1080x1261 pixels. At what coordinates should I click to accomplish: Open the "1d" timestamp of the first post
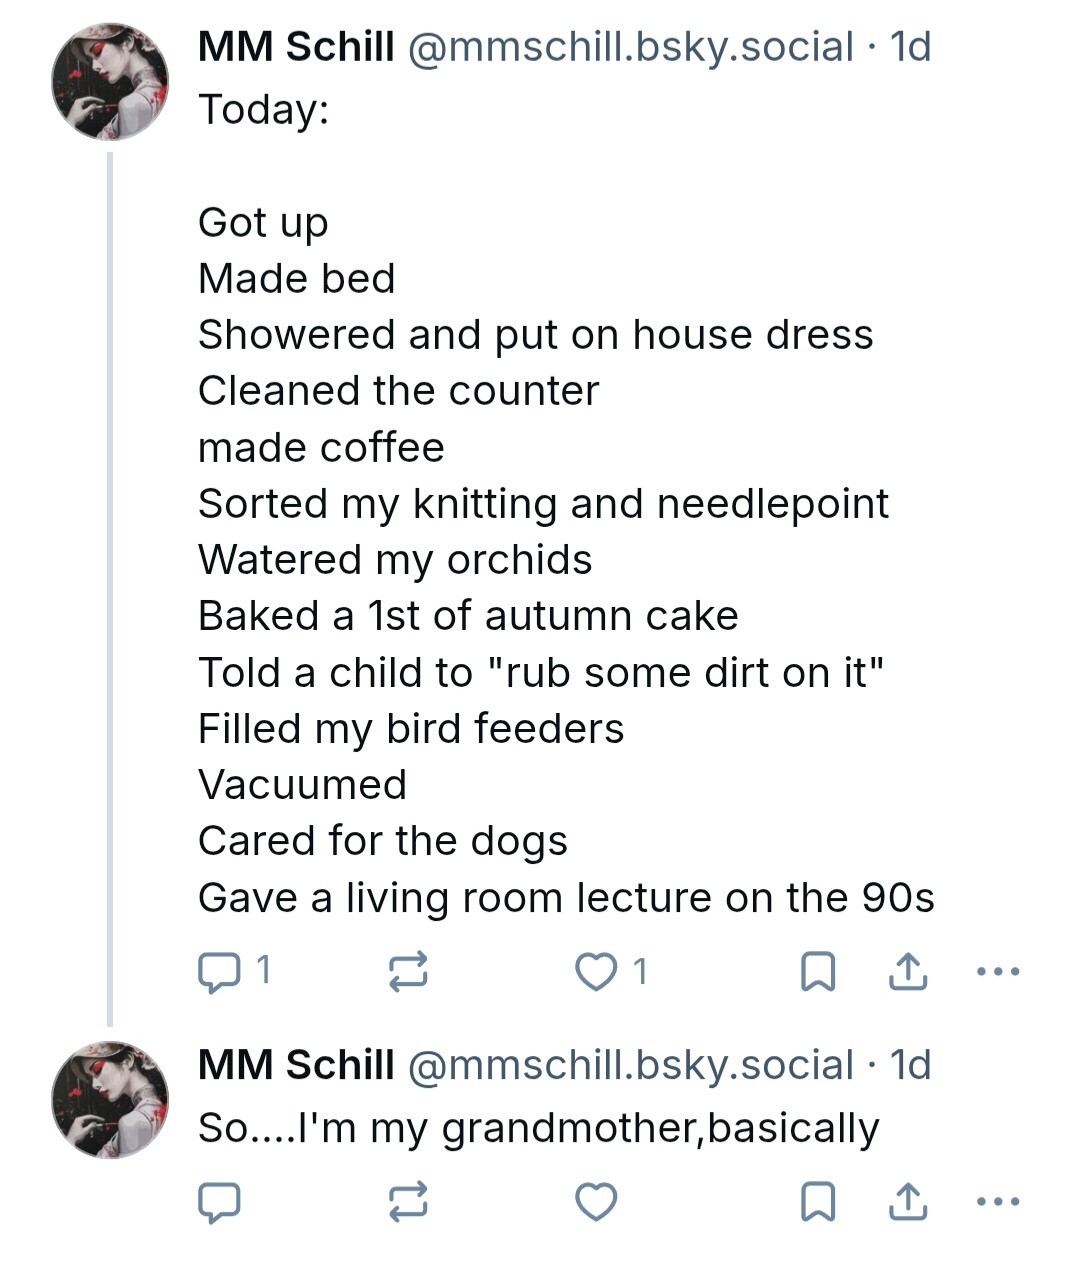click(910, 47)
